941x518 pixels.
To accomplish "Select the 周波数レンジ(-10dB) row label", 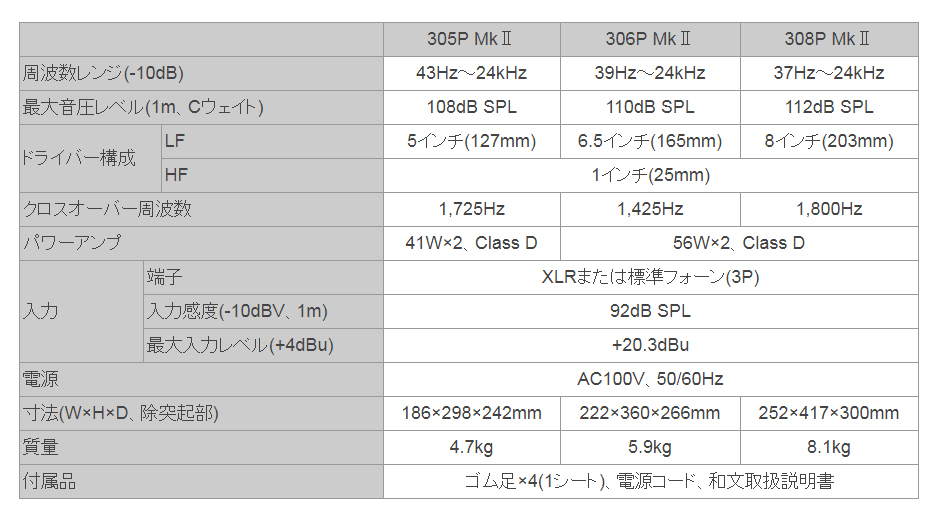I will [x=202, y=74].
